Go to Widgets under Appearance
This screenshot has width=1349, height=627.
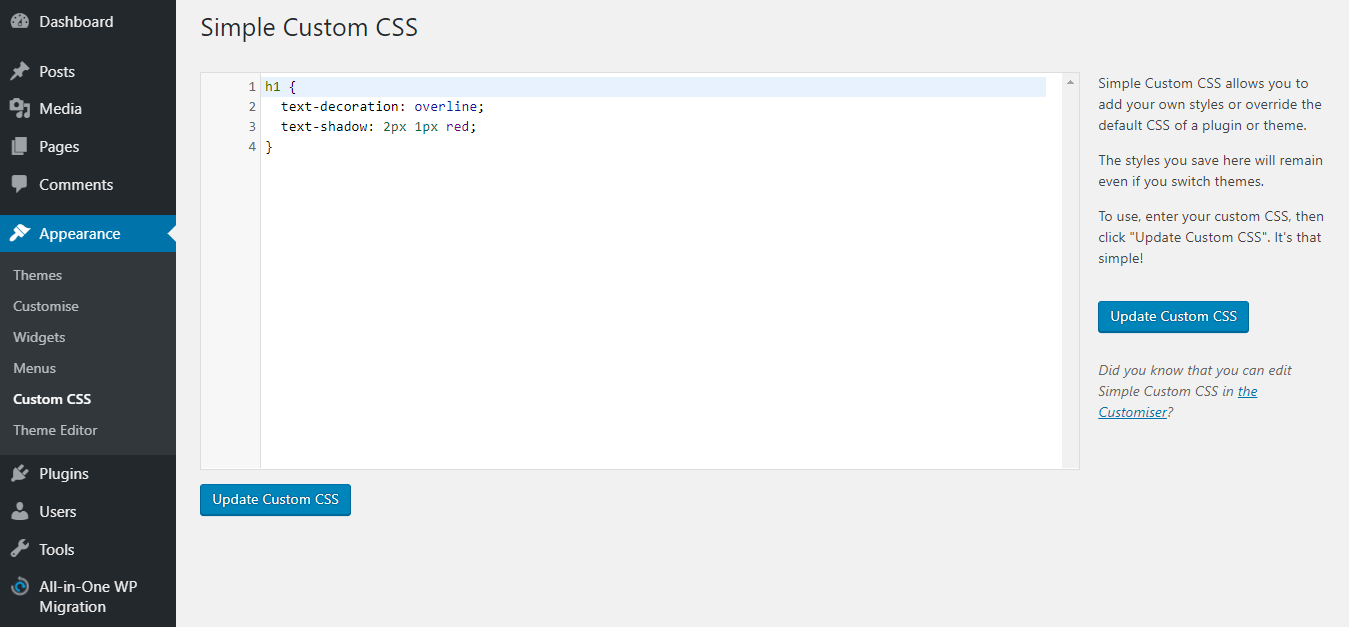[39, 337]
